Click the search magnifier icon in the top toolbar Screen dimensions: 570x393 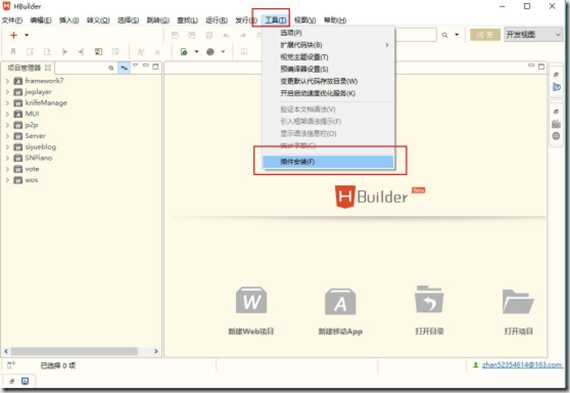coord(445,35)
